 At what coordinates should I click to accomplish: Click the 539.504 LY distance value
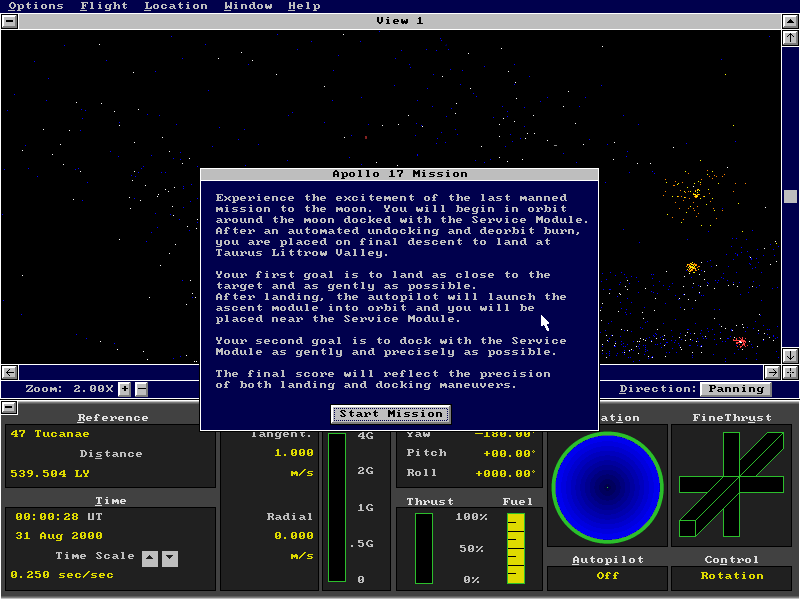point(50,473)
